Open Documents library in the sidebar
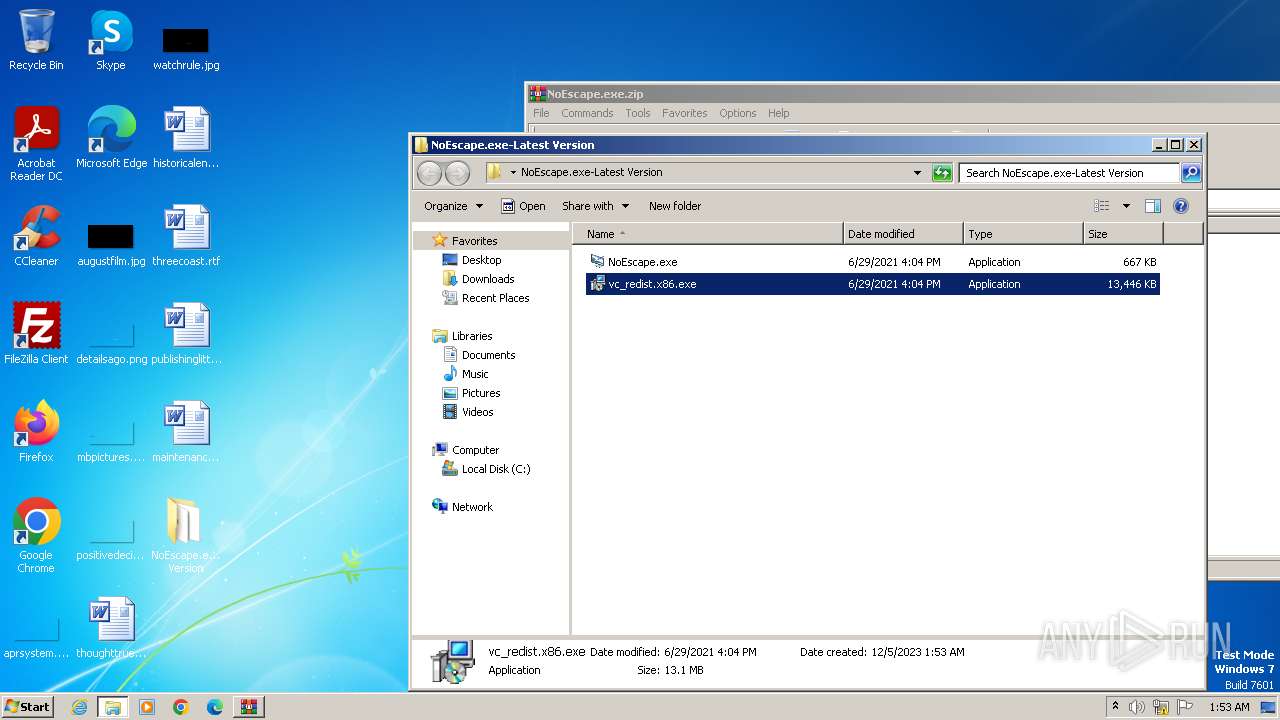Screen dimensions: 1280x720 point(488,355)
